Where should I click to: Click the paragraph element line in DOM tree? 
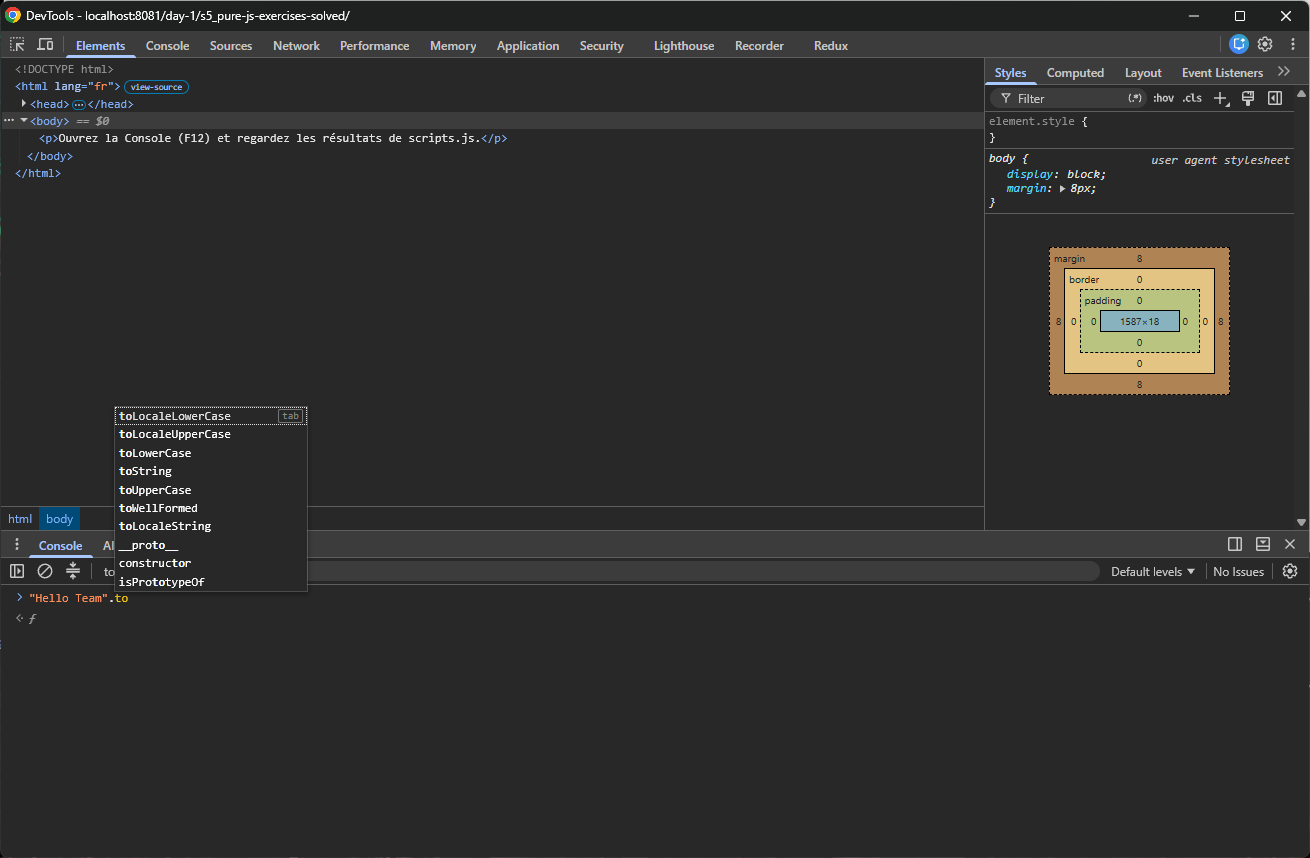click(272, 138)
